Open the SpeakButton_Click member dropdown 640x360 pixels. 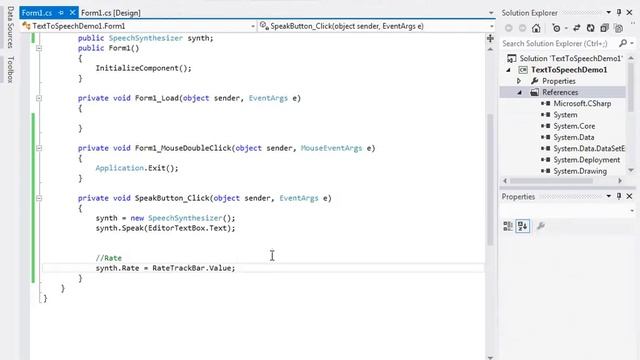[x=491, y=26]
